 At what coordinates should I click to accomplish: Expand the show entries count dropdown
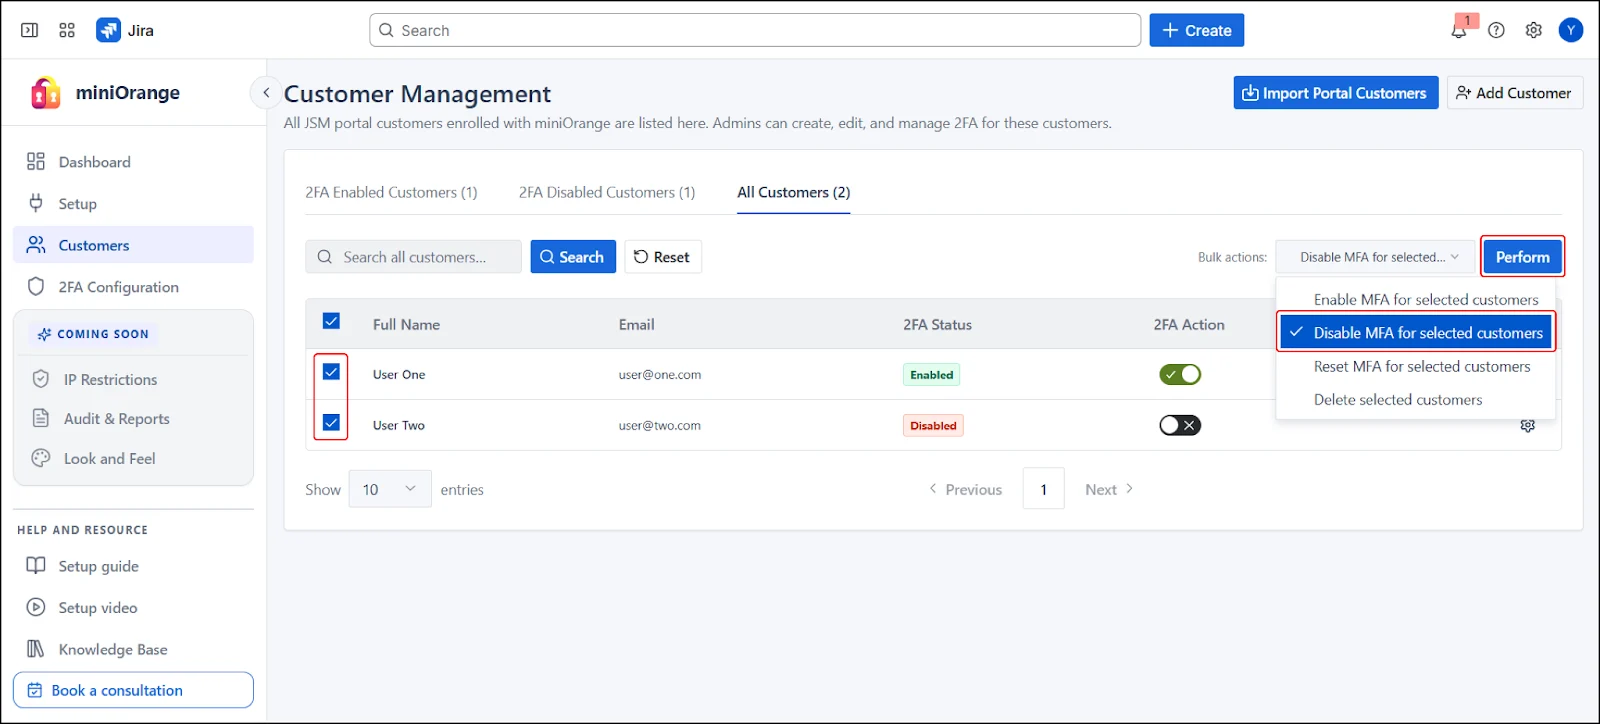coord(389,489)
